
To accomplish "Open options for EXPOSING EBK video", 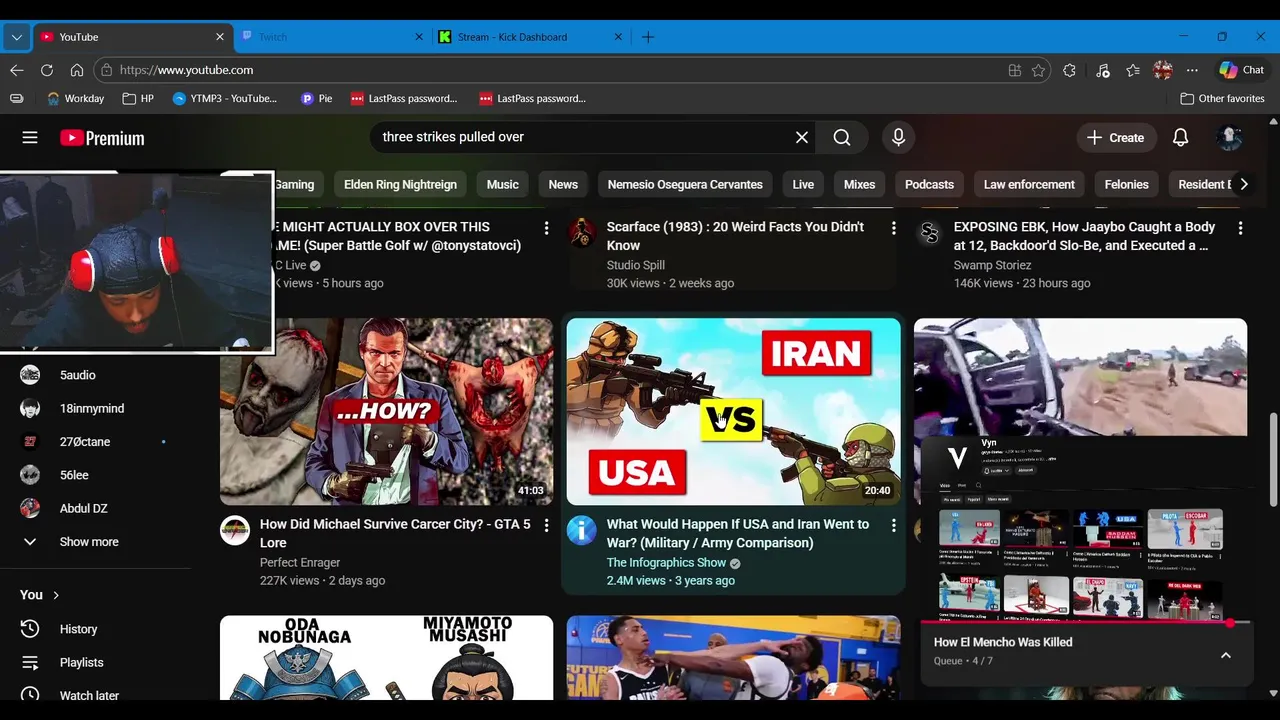I will (1240, 228).
